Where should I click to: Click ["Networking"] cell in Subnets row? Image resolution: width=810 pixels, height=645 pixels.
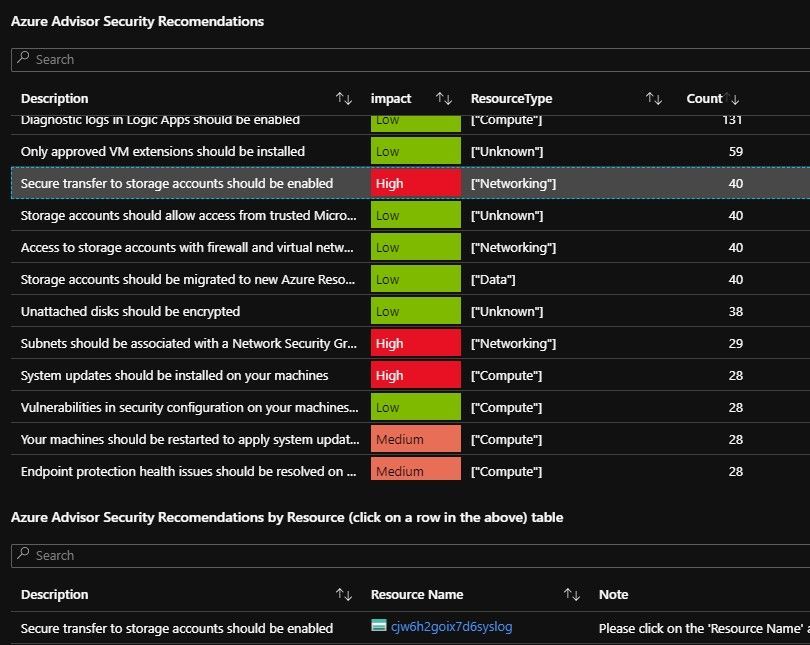pos(513,343)
